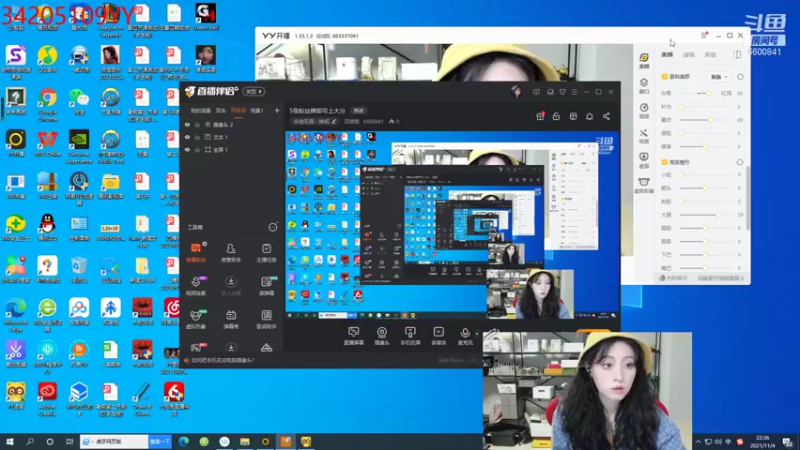This screenshot has width=800, height=450.
Task: Click the share icon in 直播伴侣 header
Action: pyautogui.click(x=606, y=116)
